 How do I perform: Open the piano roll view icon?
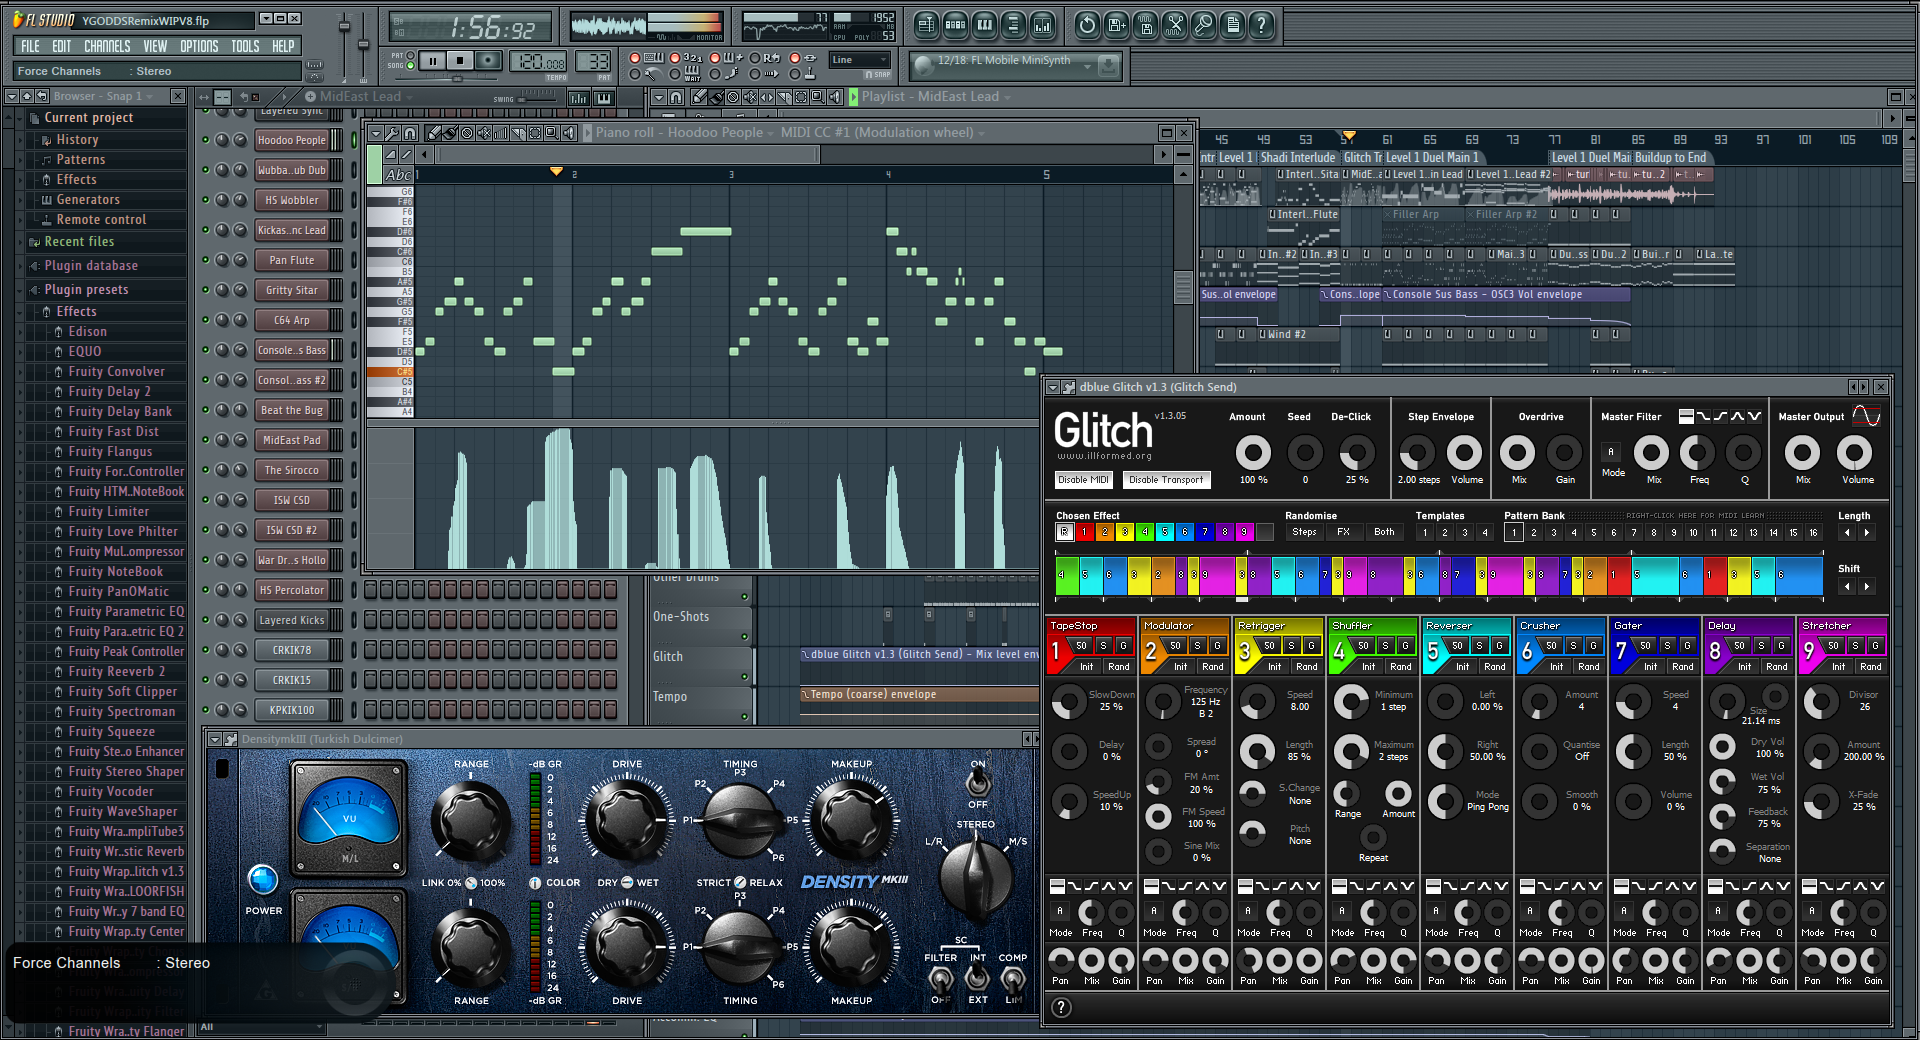pyautogui.click(x=985, y=26)
